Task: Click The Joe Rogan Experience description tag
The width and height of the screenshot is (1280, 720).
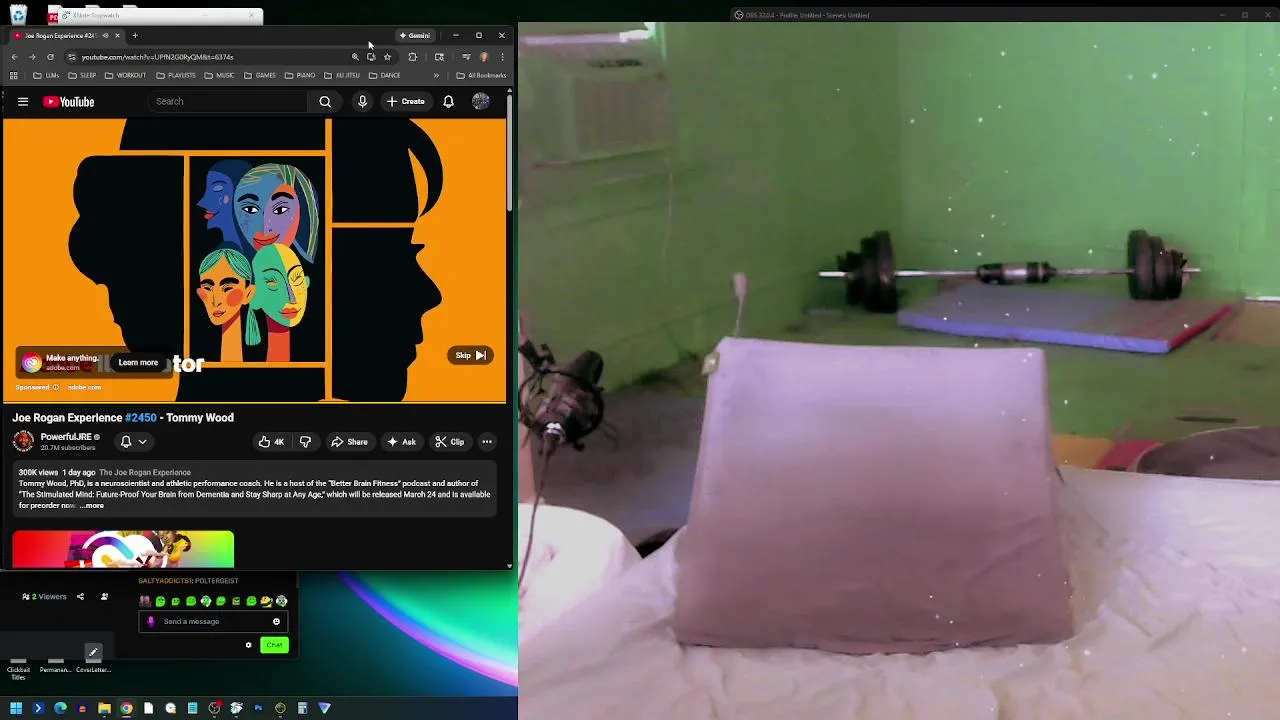Action: [144, 472]
